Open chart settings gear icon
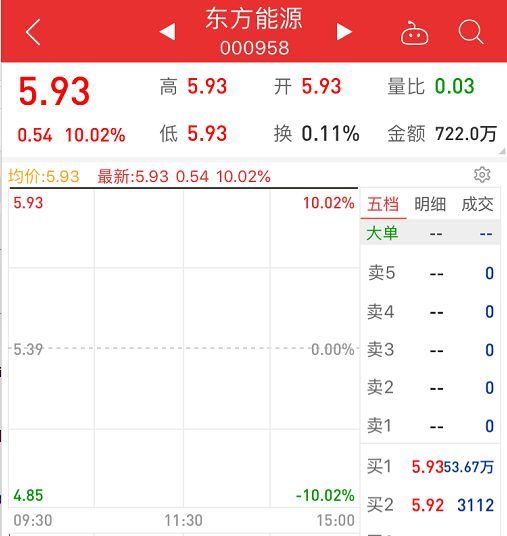 (482, 175)
